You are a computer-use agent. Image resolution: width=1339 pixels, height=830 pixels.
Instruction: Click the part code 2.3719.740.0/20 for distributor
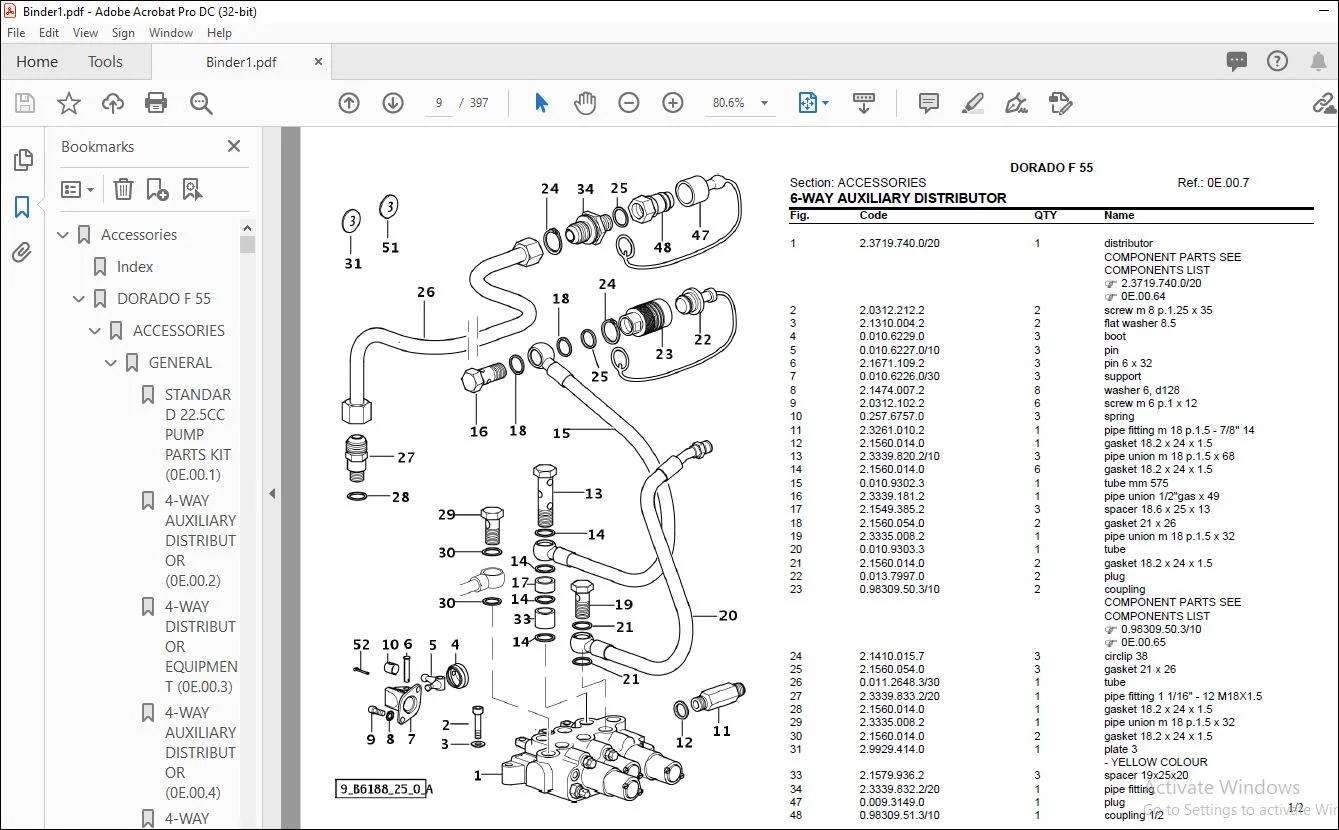(x=899, y=243)
